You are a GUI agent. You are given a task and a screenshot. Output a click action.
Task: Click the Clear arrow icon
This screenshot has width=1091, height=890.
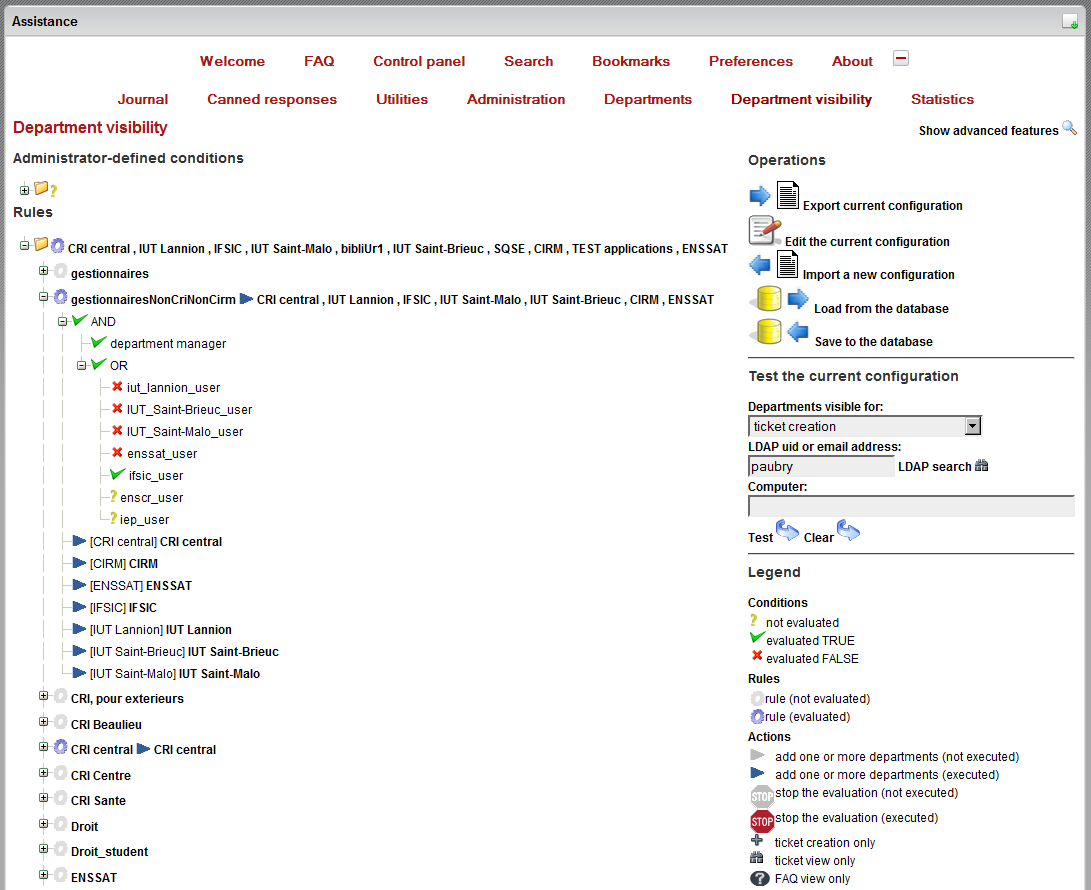849,531
